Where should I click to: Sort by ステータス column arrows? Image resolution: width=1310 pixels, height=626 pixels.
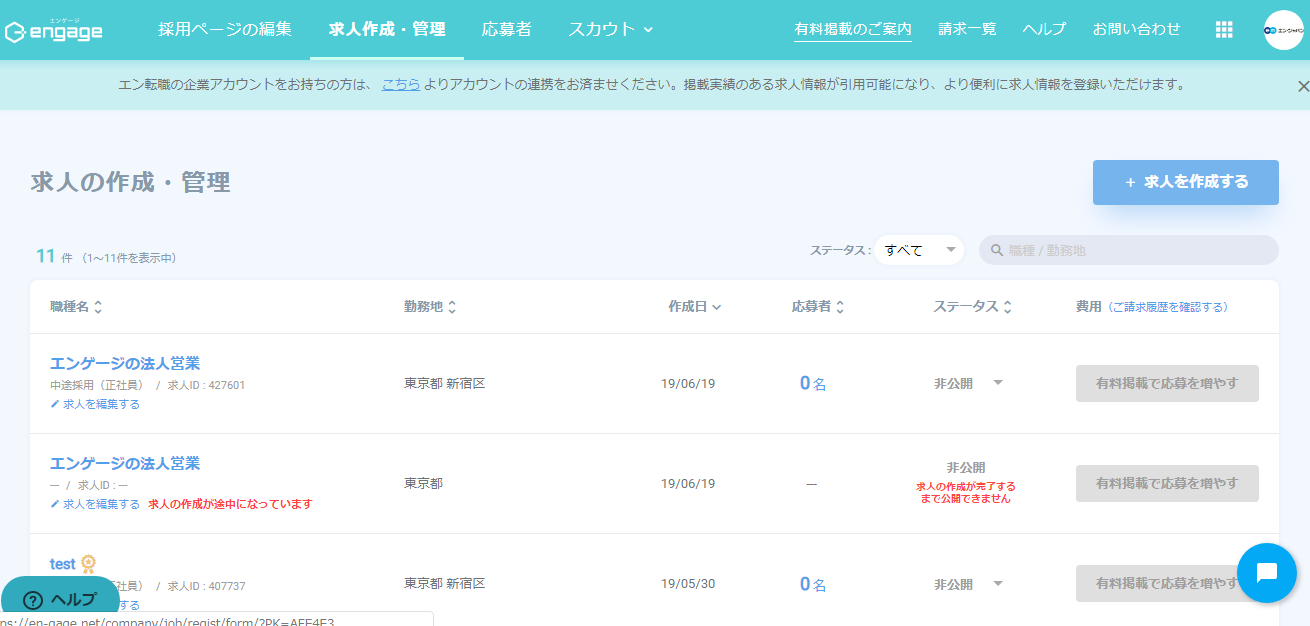pos(1008,307)
